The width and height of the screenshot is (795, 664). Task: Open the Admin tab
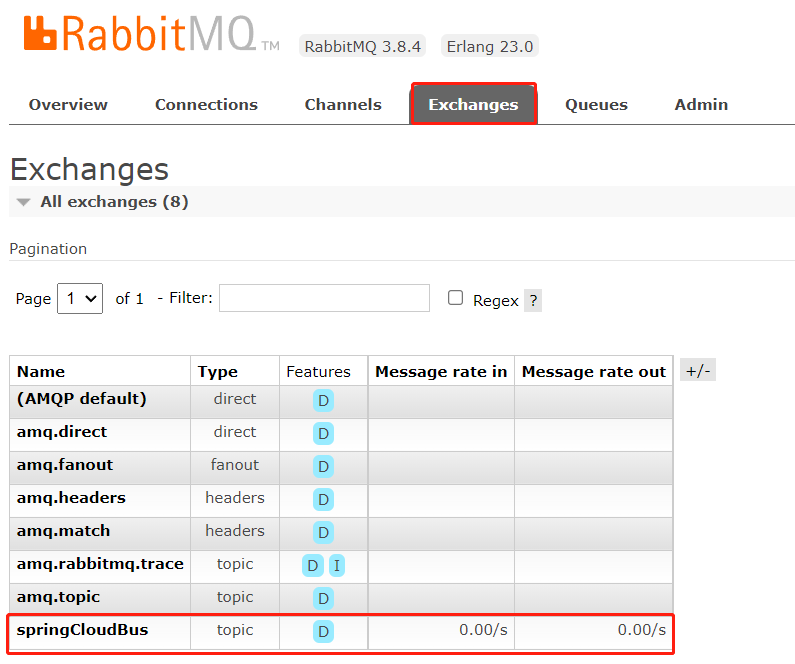(701, 104)
